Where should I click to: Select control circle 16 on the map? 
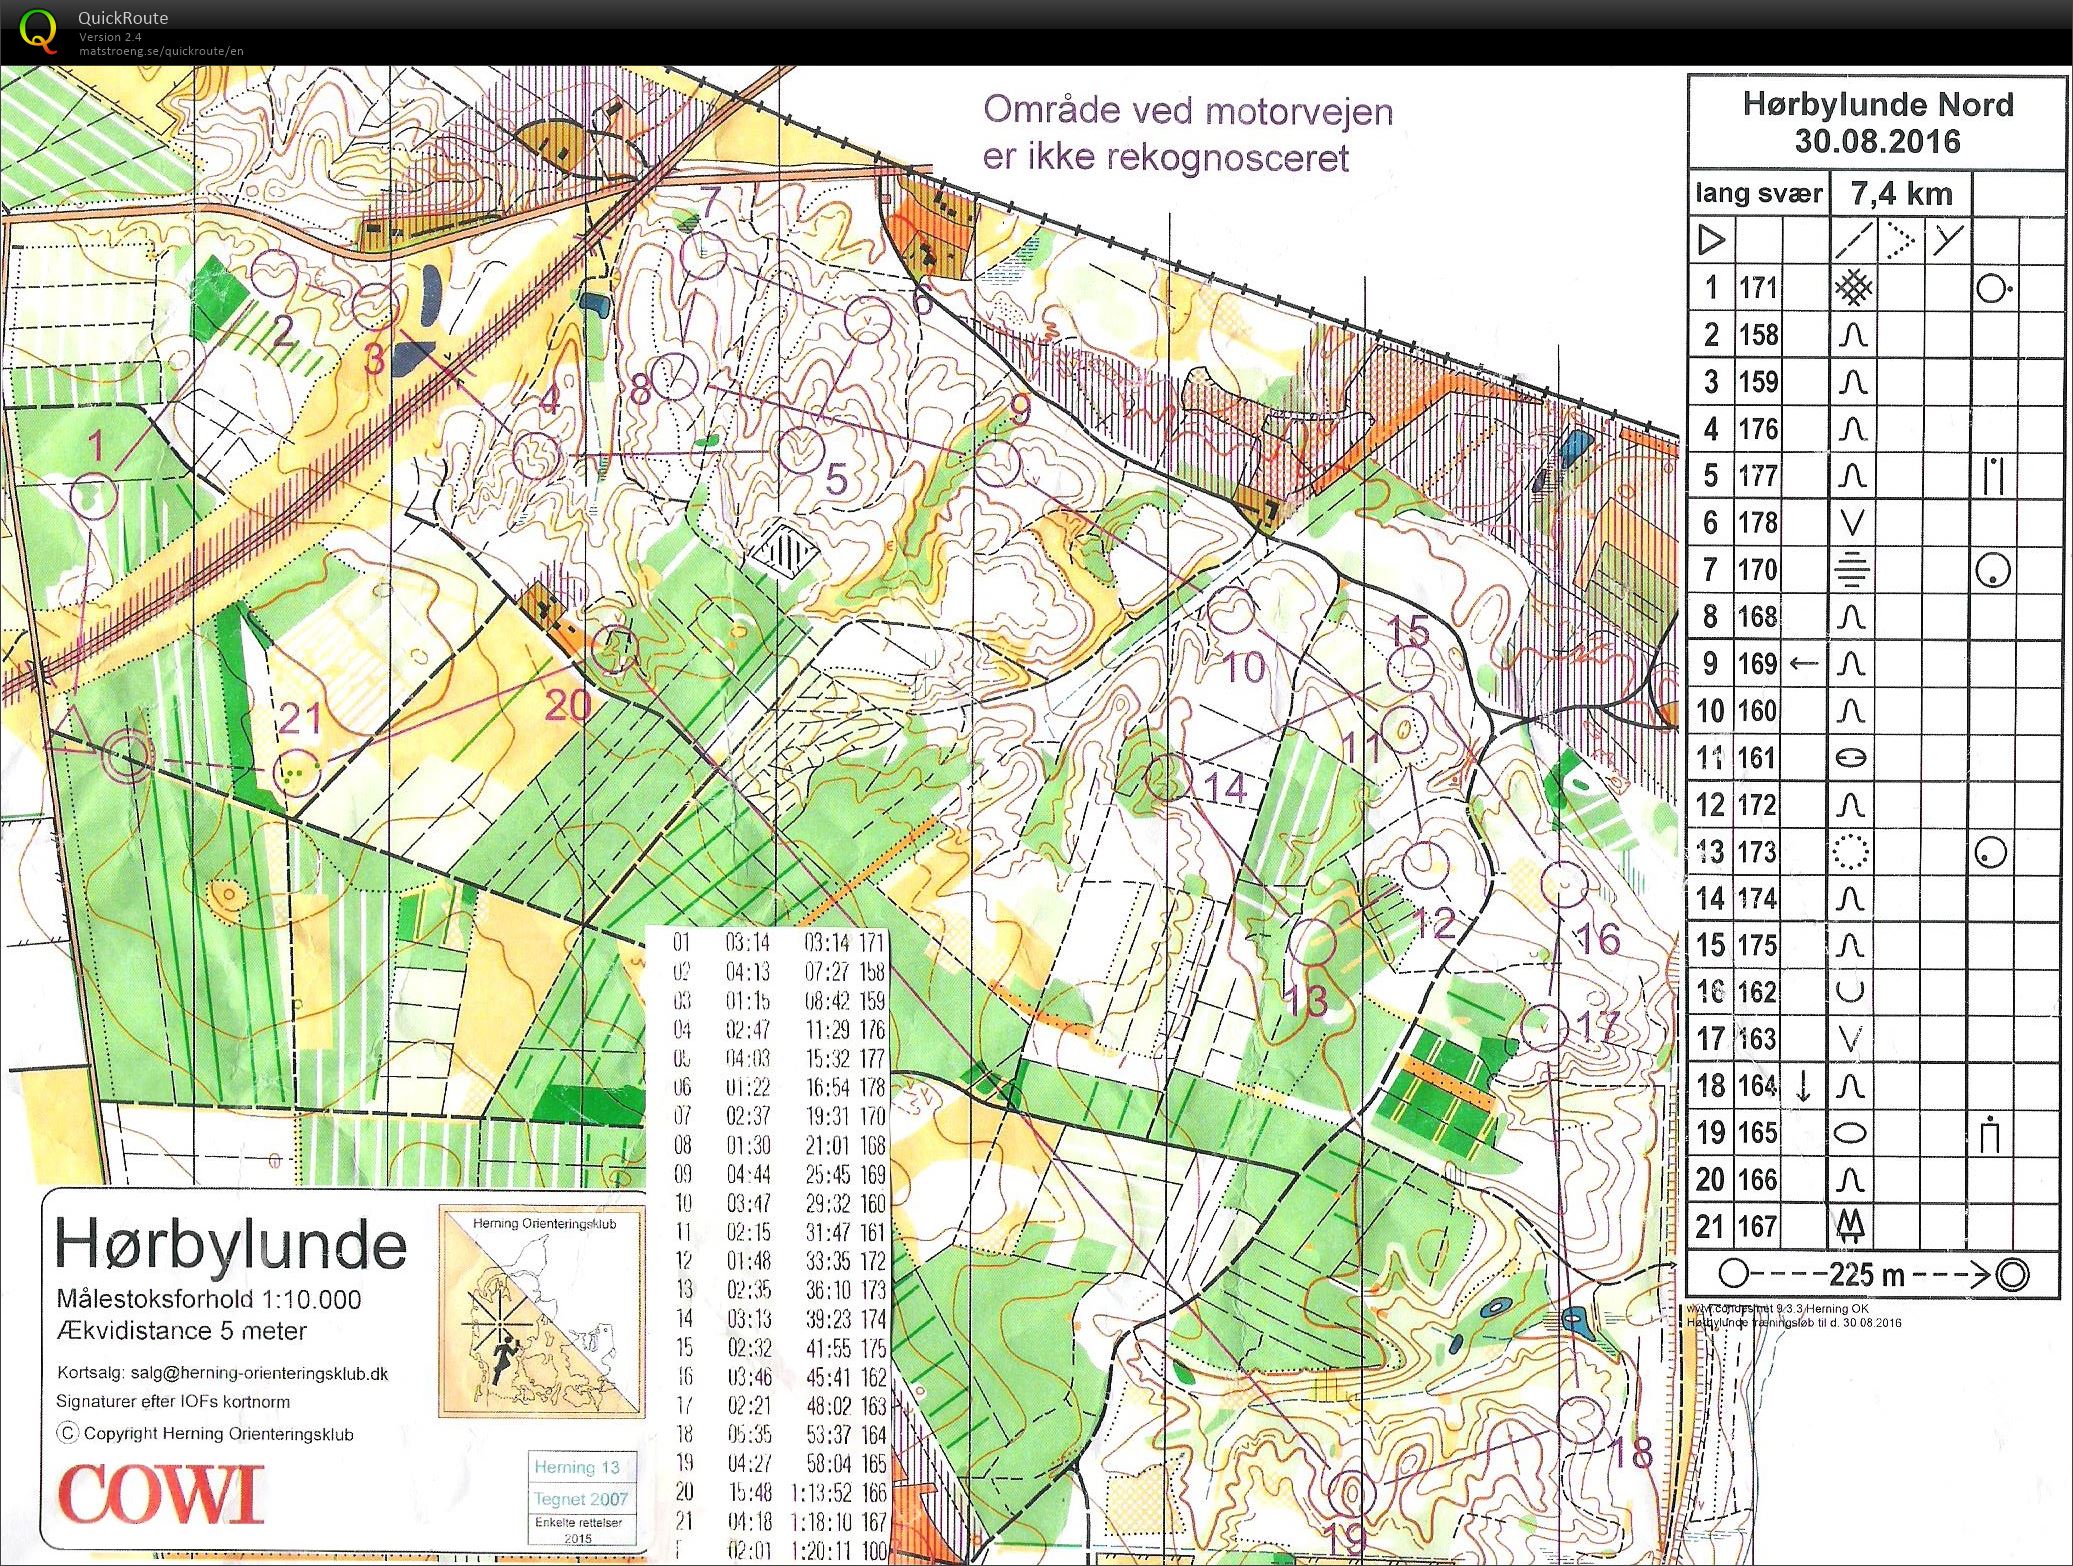1564,883
